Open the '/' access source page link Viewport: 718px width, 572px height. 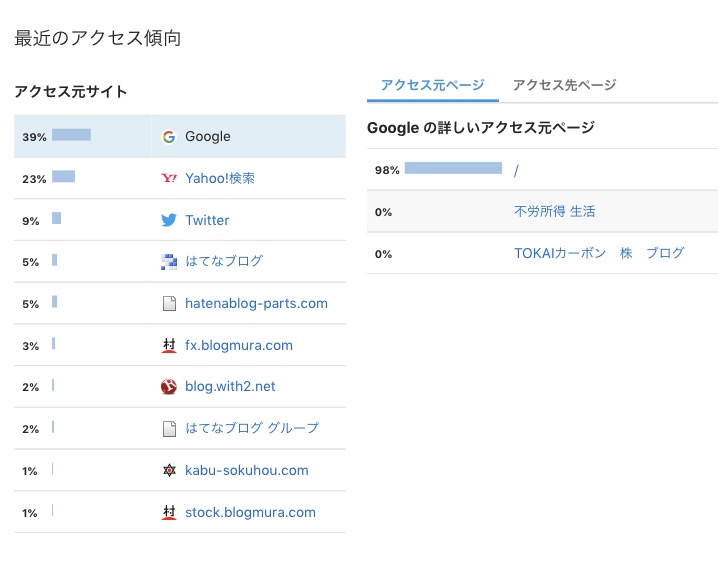516,170
